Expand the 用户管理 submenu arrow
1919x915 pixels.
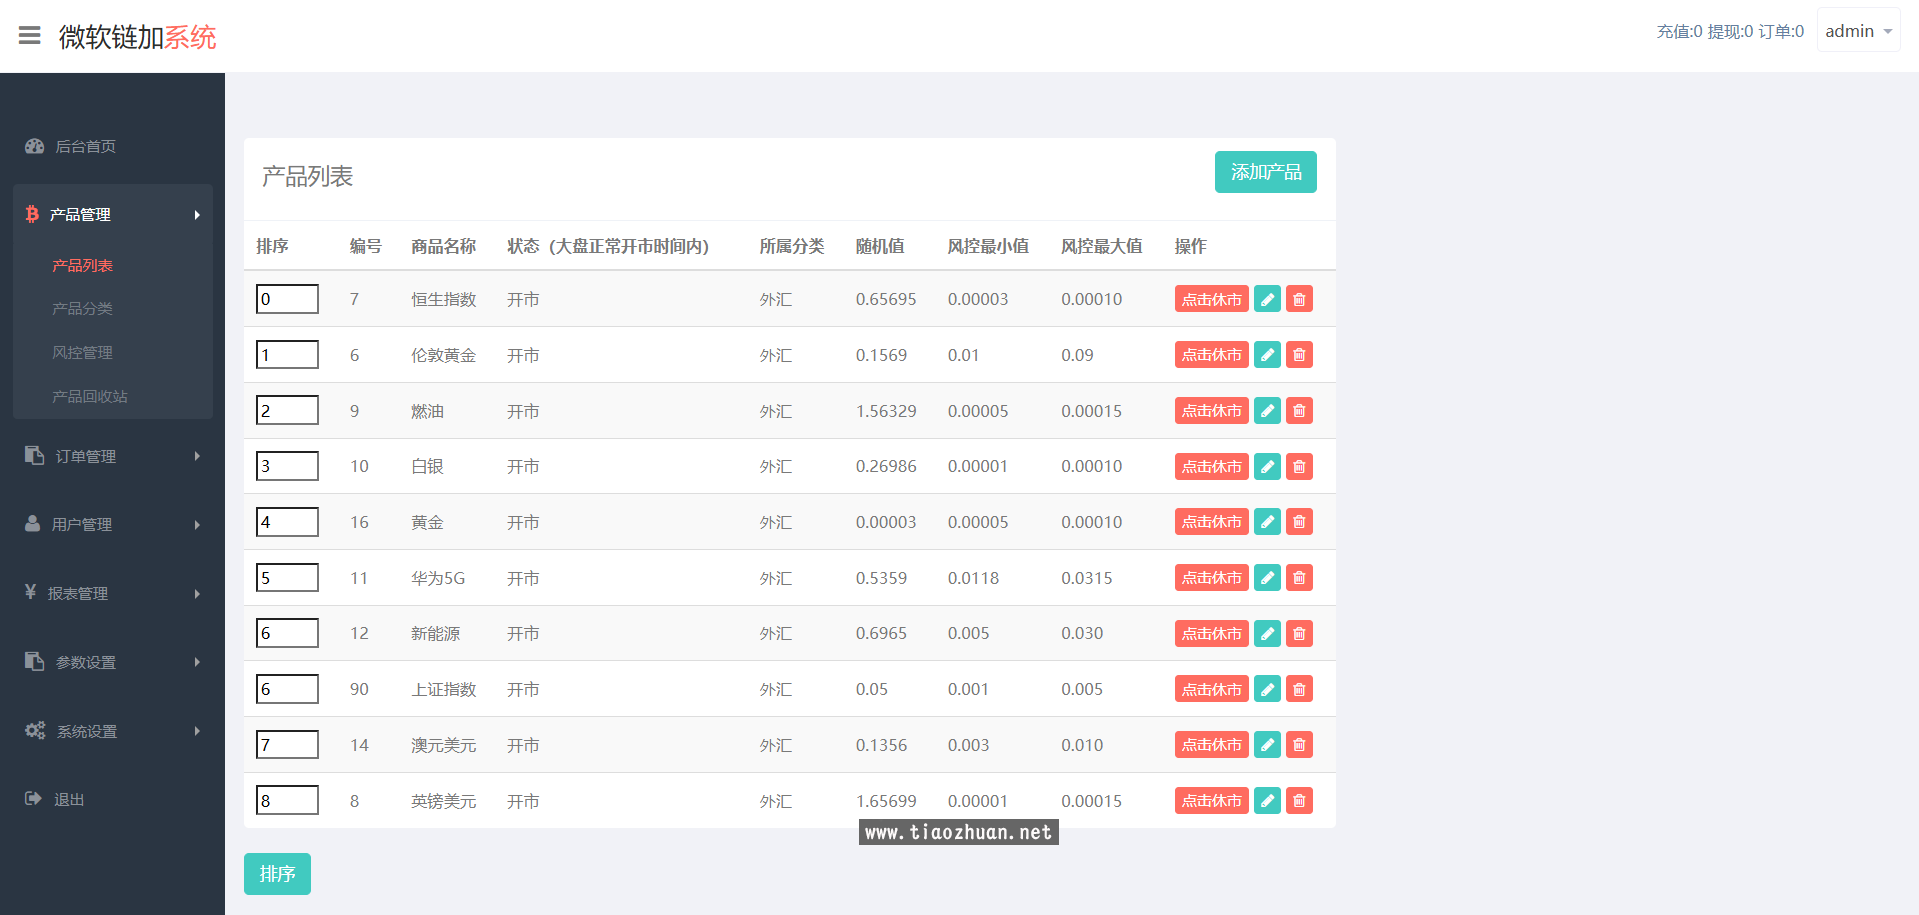tap(197, 525)
